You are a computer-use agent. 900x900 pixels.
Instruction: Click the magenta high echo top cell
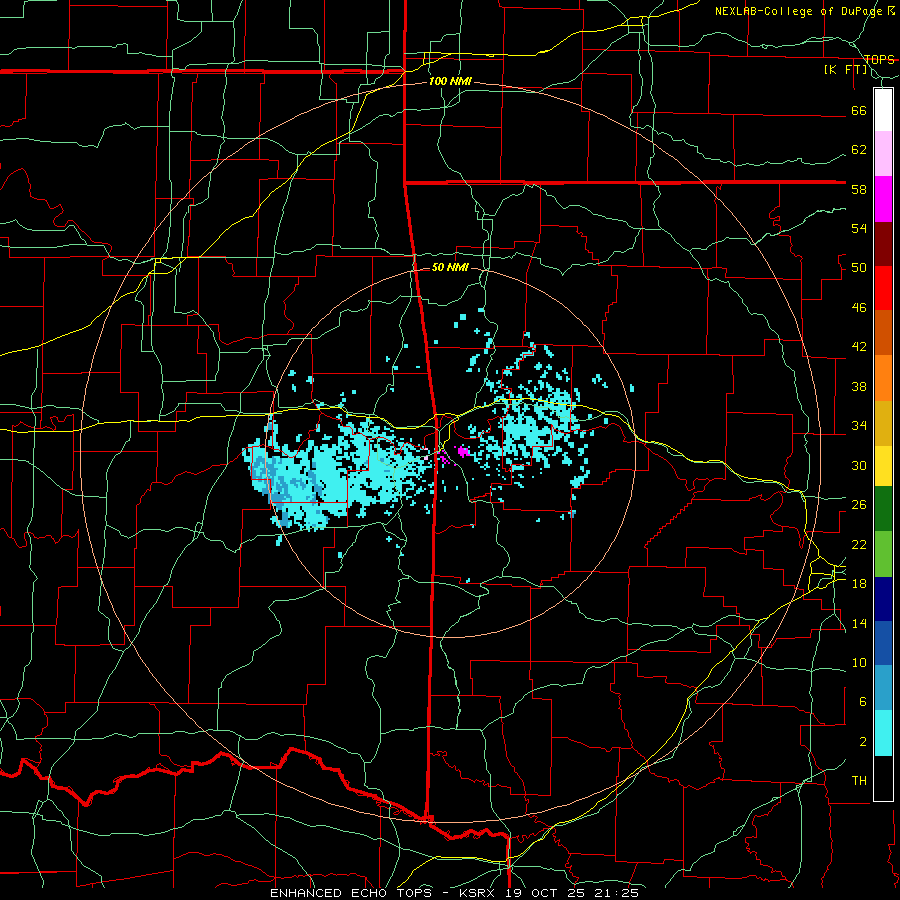coord(463,451)
